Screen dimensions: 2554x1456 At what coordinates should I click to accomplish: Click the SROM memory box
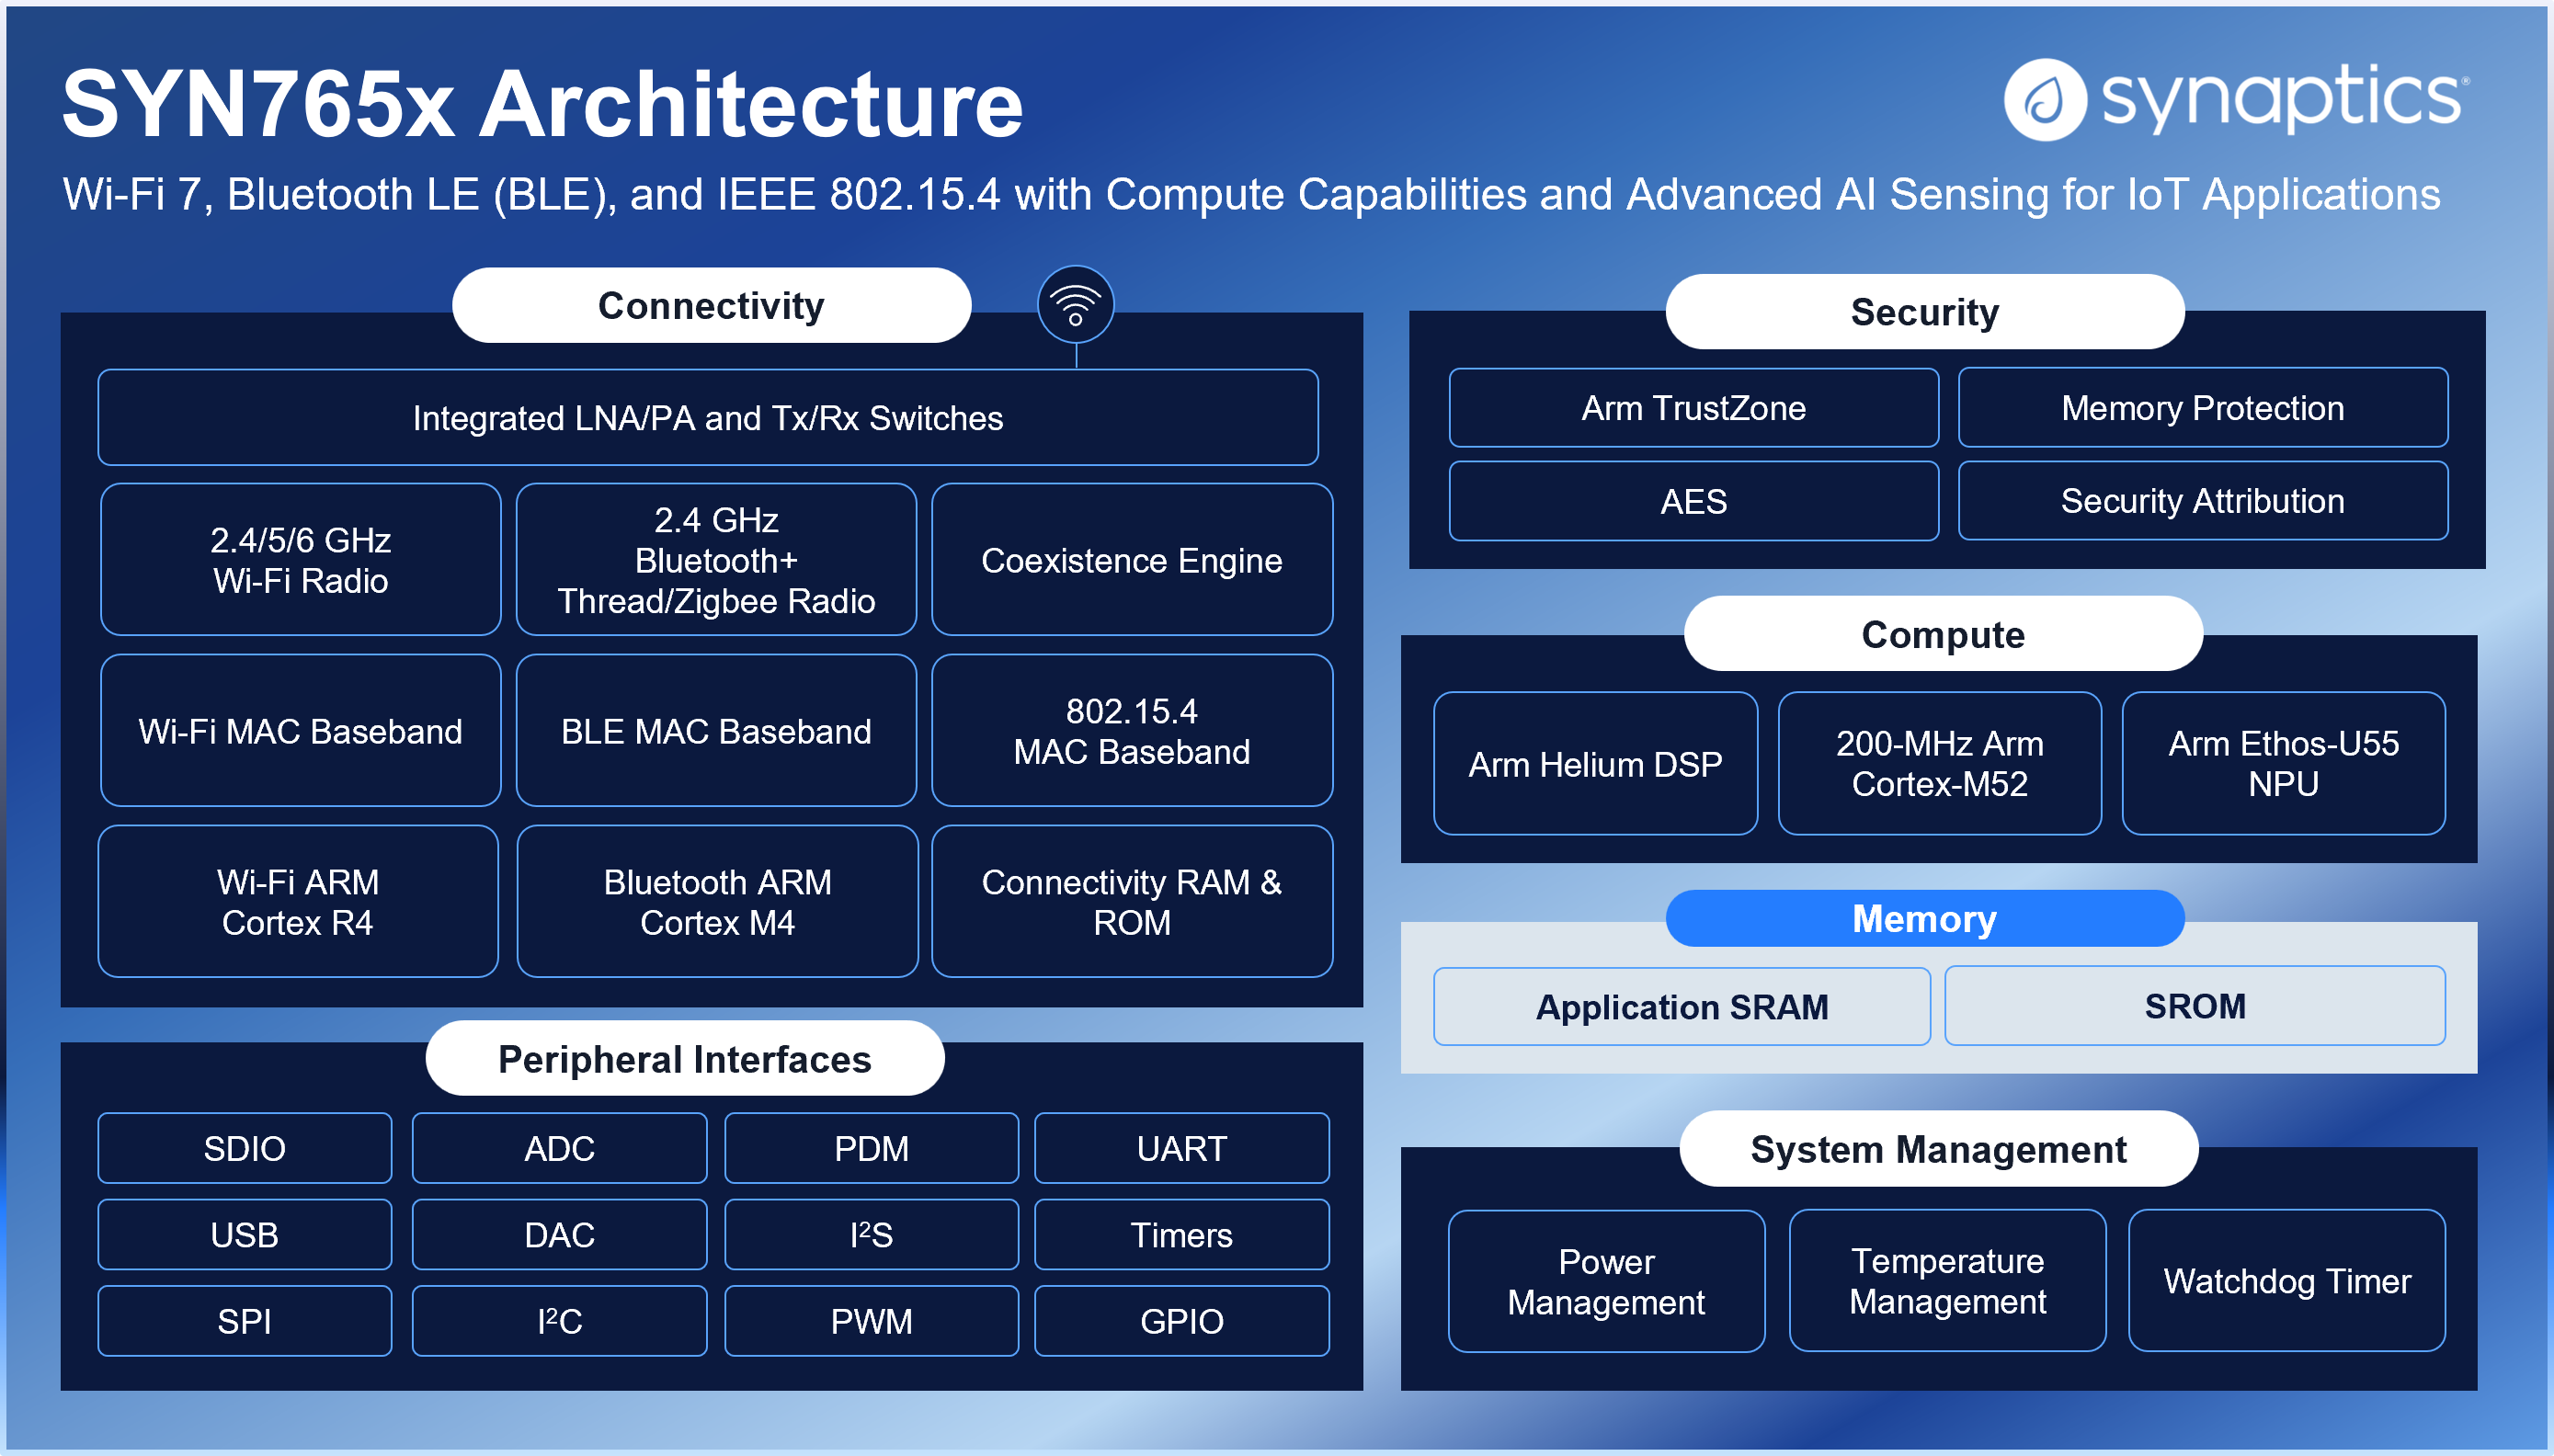[x=2194, y=1006]
